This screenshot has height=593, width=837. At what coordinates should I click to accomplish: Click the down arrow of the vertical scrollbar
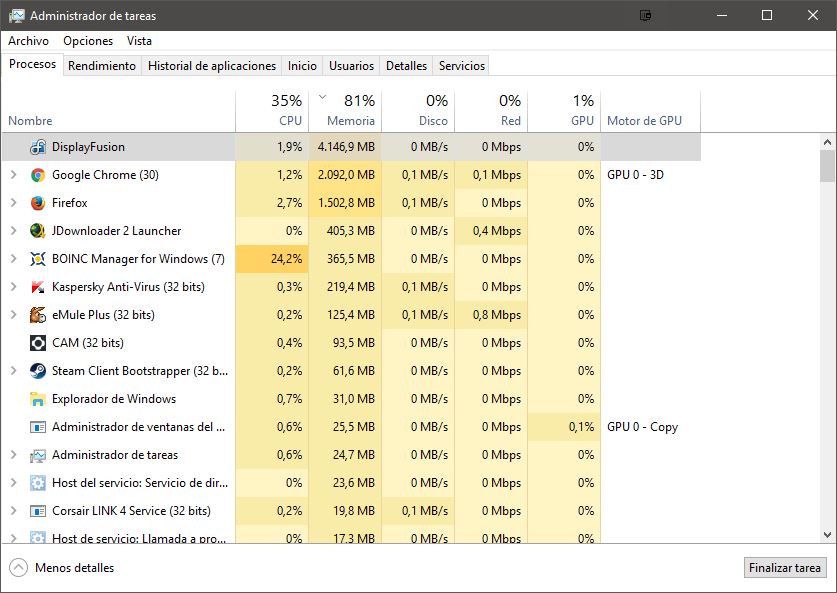(x=827, y=535)
